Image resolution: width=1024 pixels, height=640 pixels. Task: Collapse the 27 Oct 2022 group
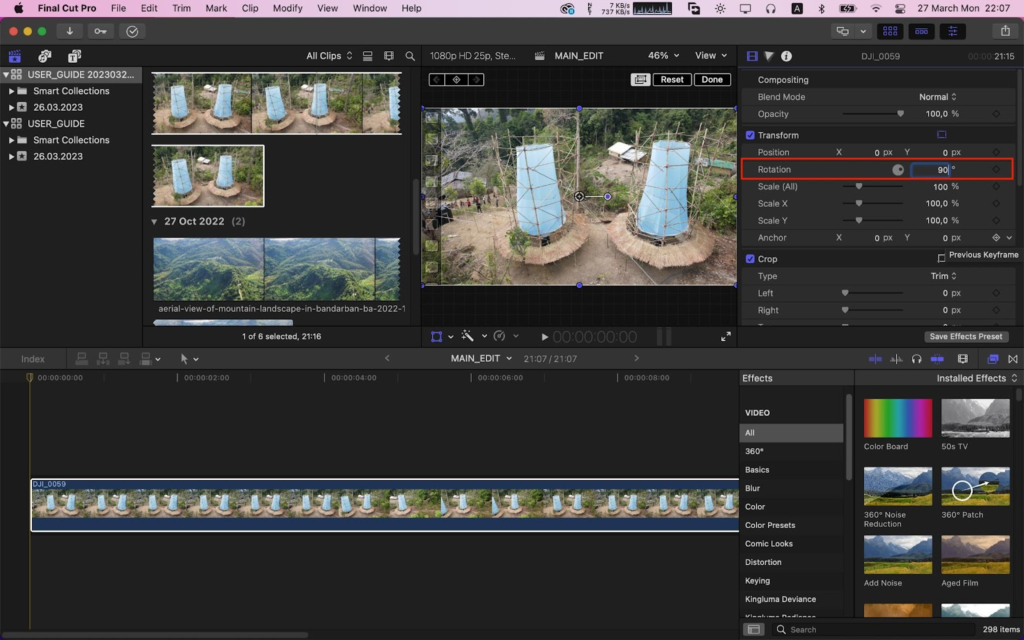click(154, 221)
